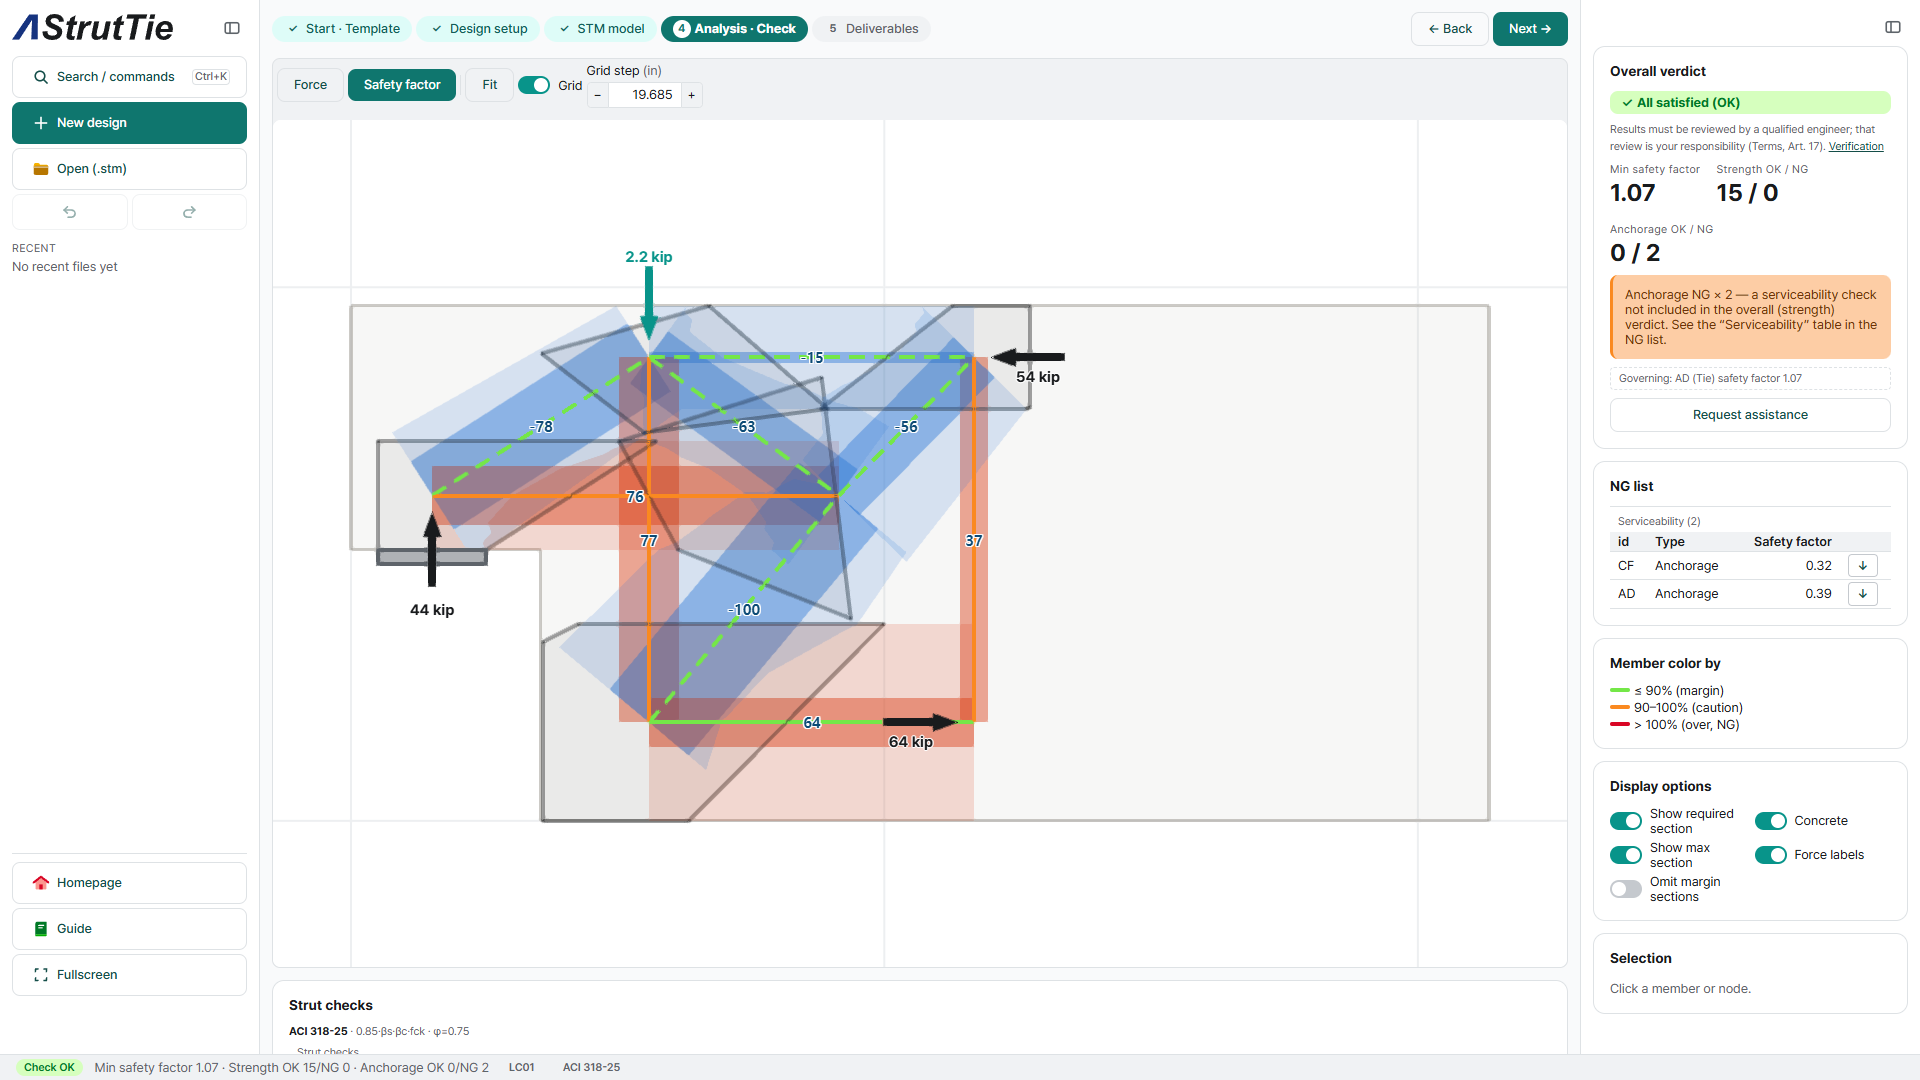Collapse the right results panel icon
The width and height of the screenshot is (1920, 1080).
[x=1892, y=27]
